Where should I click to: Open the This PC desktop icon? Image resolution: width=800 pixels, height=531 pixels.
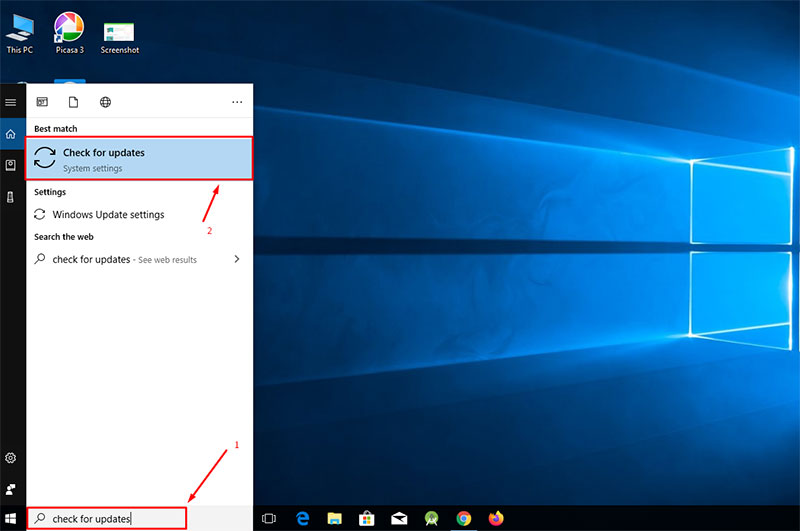point(20,33)
